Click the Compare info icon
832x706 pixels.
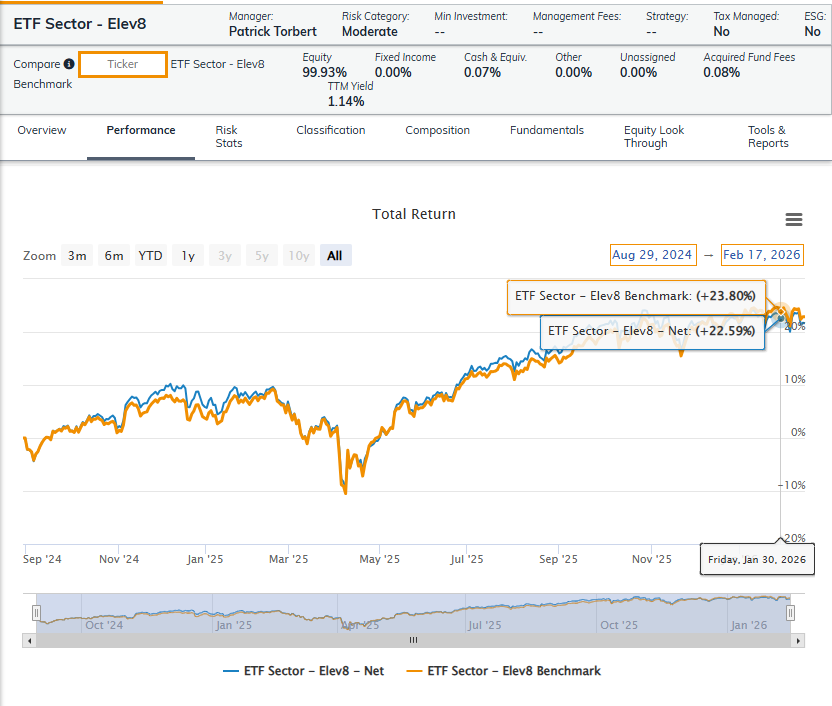[x=69, y=64]
